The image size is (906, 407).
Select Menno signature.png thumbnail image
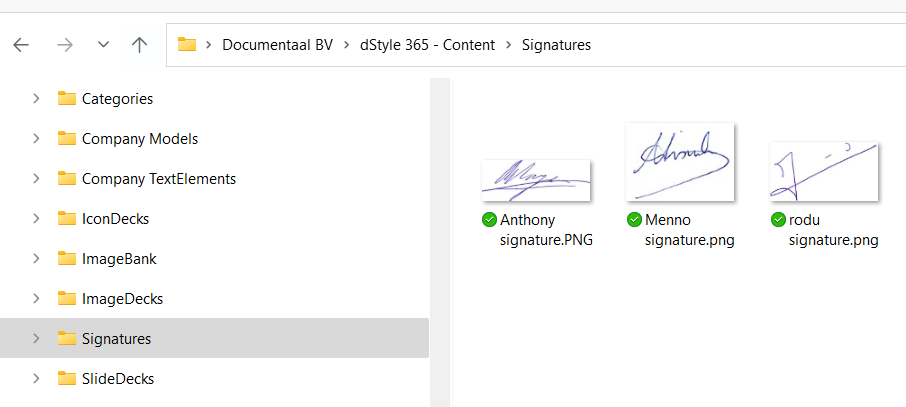click(680, 162)
